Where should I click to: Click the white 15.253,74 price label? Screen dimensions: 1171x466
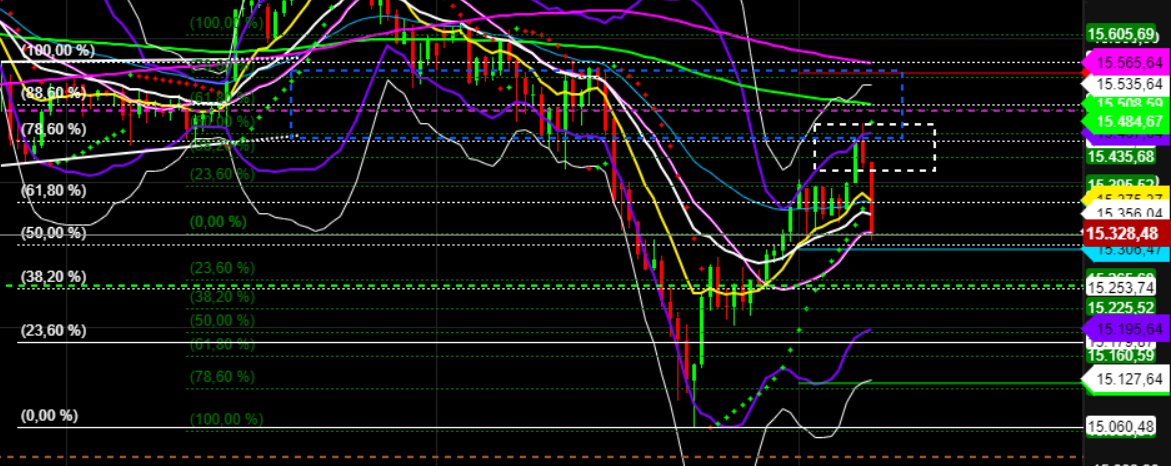[x=1121, y=288]
